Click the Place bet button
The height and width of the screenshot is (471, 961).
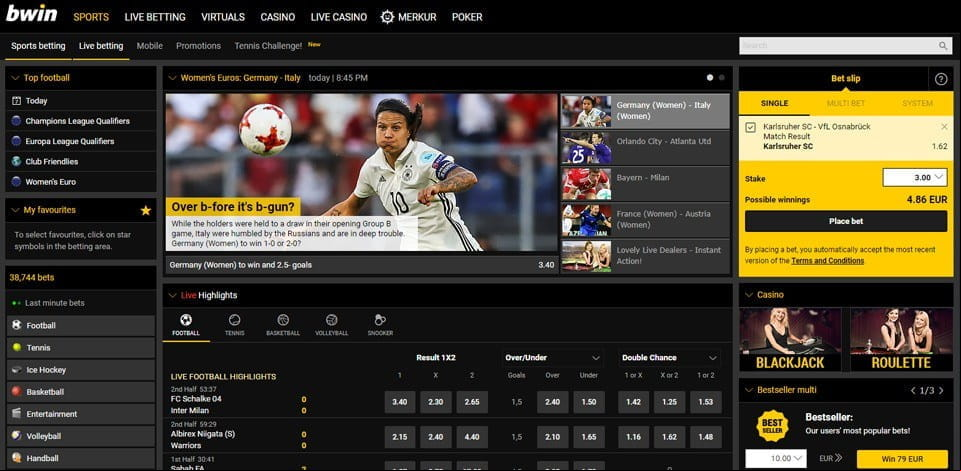[846, 221]
